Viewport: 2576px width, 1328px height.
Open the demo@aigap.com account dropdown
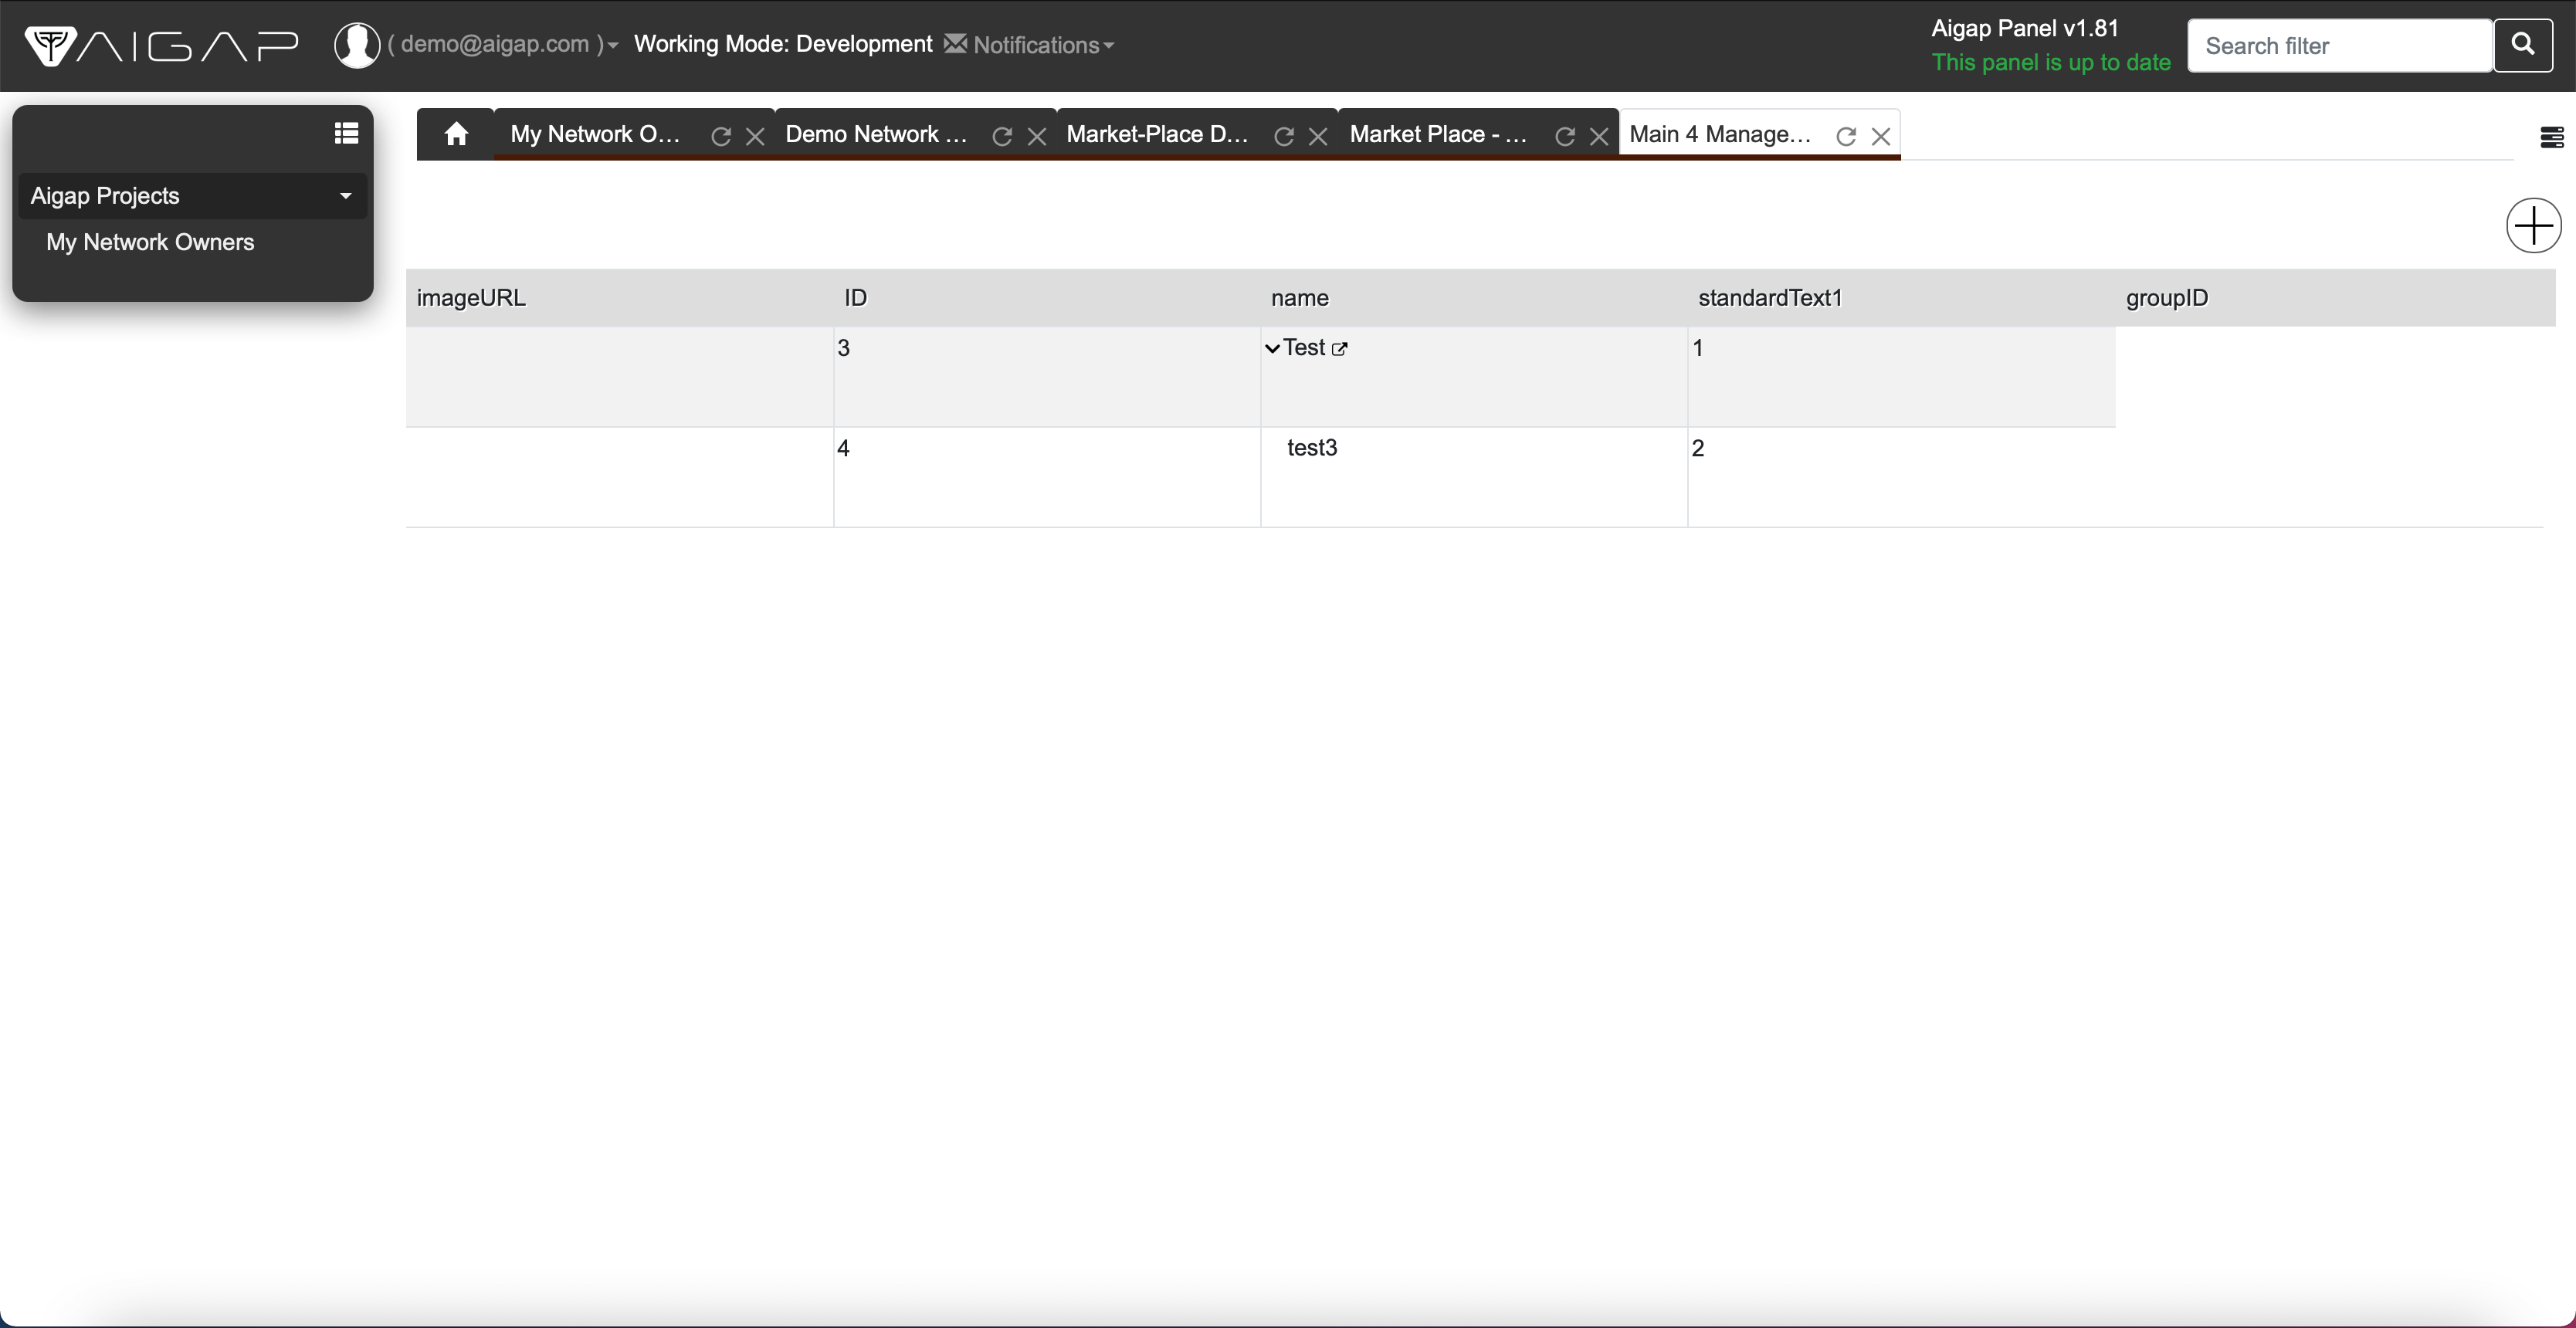pos(503,45)
